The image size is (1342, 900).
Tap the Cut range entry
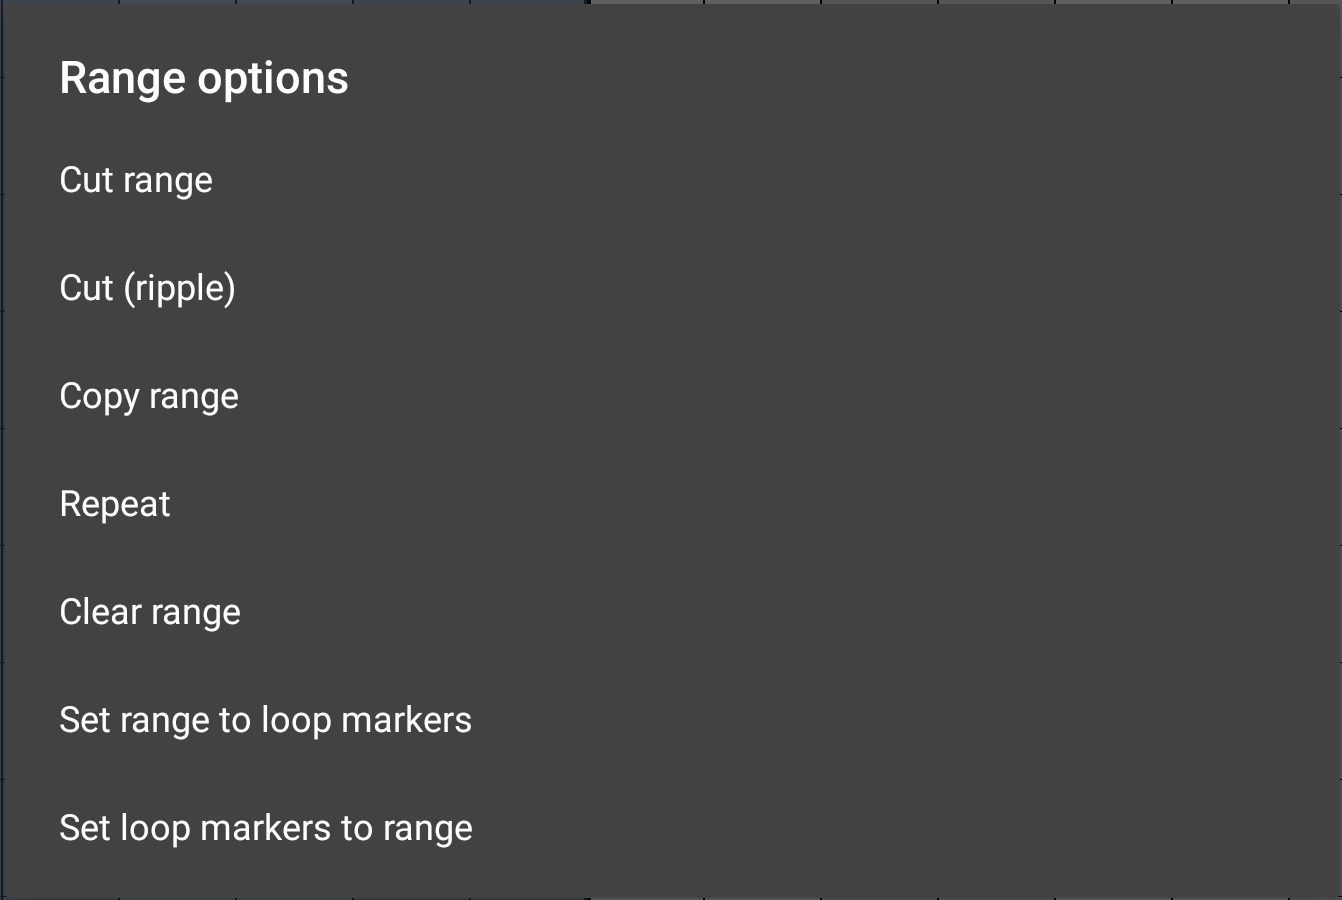pos(136,180)
